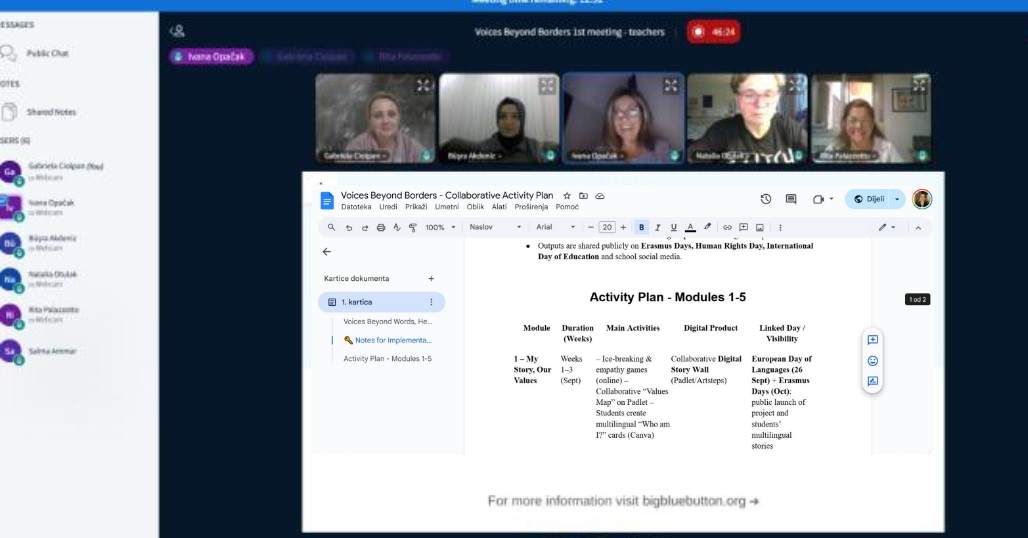The height and width of the screenshot is (538, 1028).
Task: View cloud save status icon
Action: (x=599, y=195)
